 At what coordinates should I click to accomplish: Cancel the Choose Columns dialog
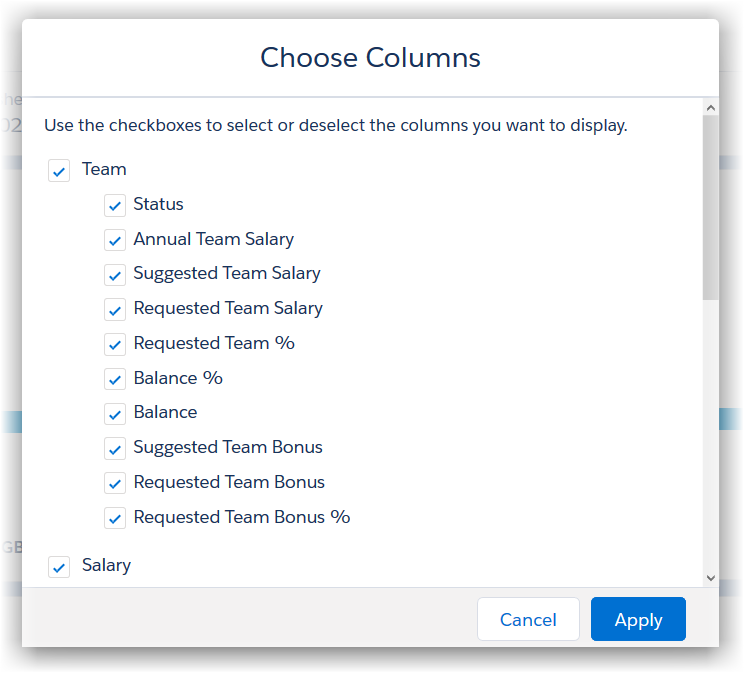tap(528, 620)
